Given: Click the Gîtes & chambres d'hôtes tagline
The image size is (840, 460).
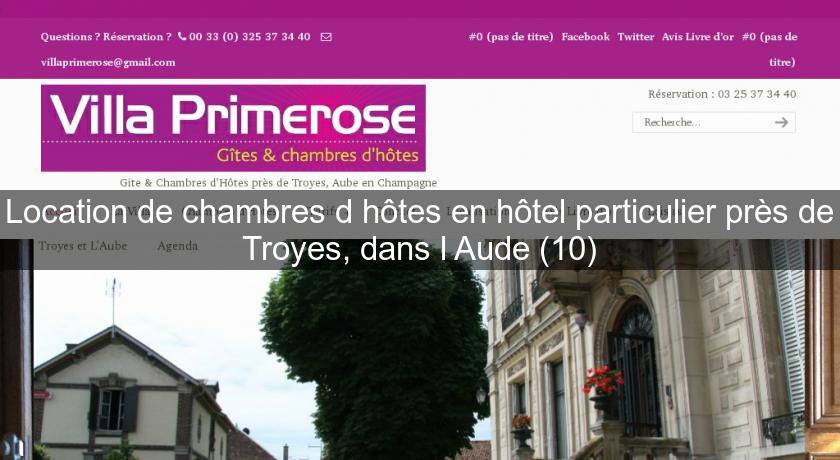Looking at the screenshot, I should 317,155.
